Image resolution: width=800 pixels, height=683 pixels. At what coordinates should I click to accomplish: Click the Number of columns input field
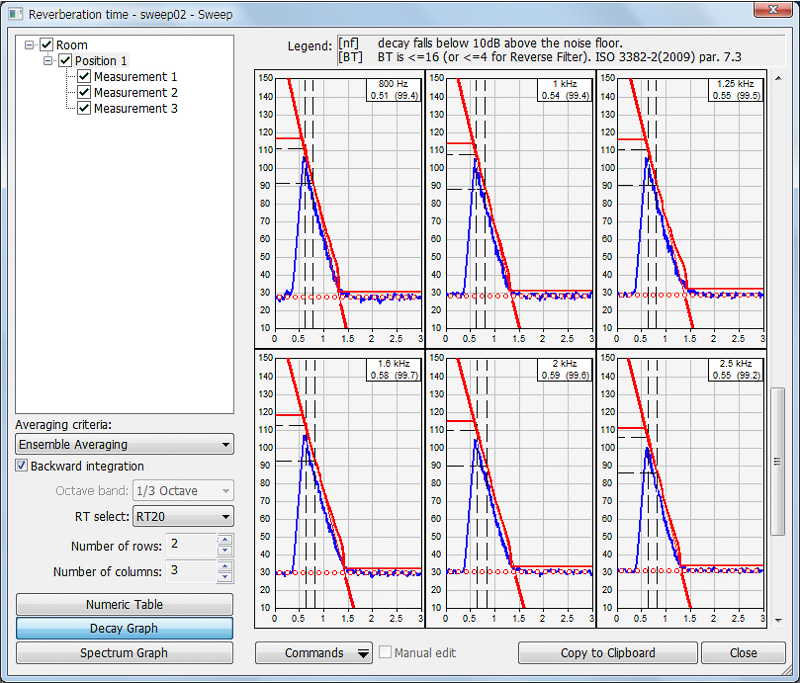(192, 571)
